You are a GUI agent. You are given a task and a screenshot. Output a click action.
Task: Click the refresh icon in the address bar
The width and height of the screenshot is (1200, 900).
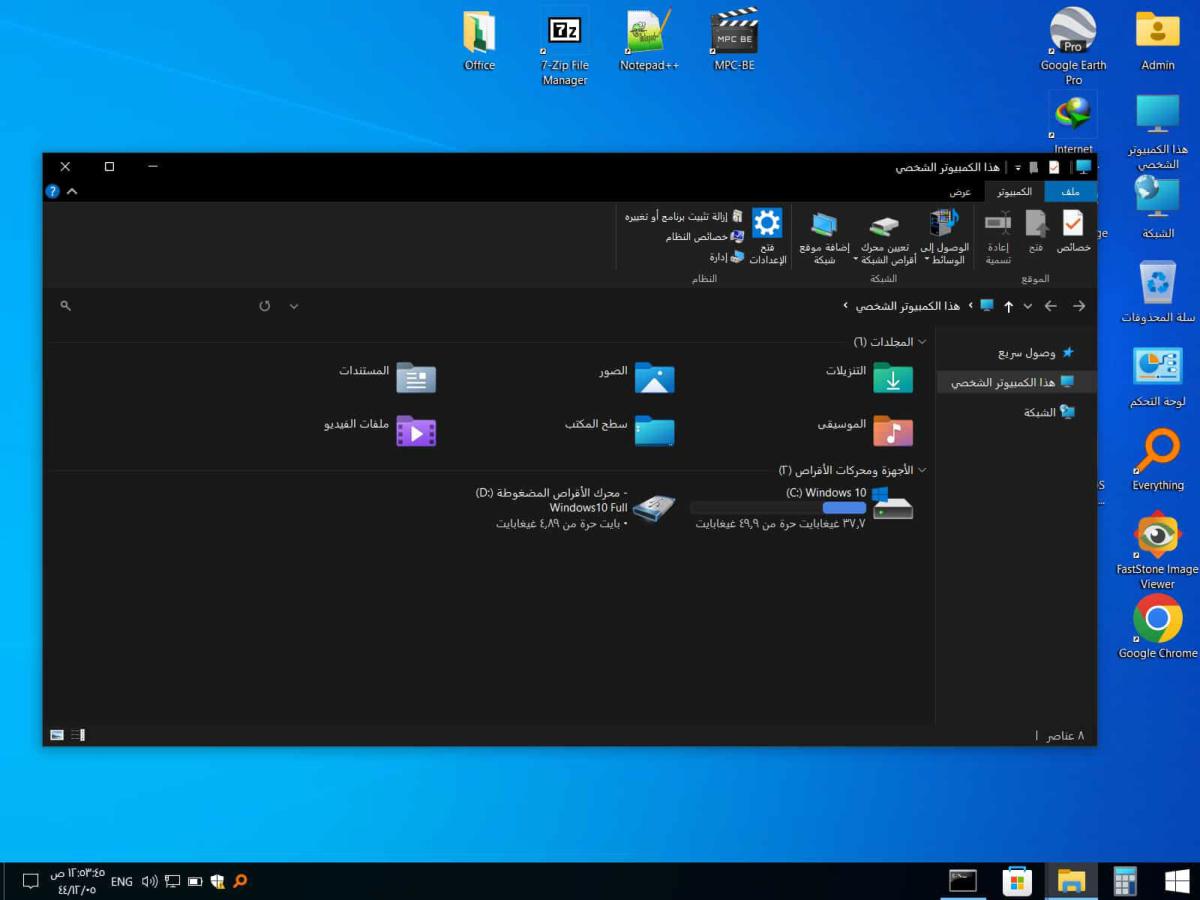pos(265,306)
